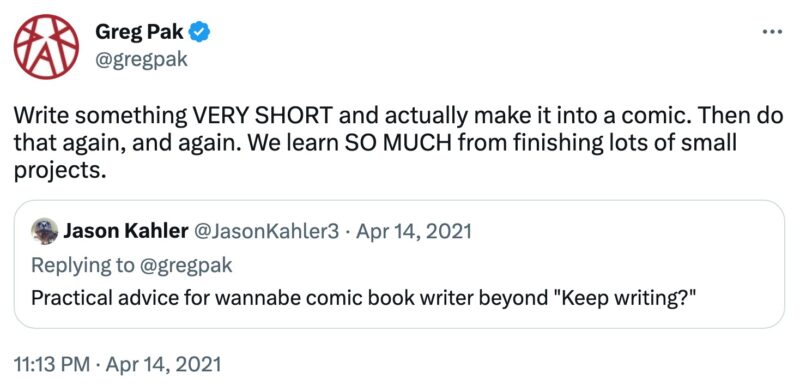800x391 pixels.
Task: Click the 11:13 PM time at the bottom
Action: [x=51, y=364]
